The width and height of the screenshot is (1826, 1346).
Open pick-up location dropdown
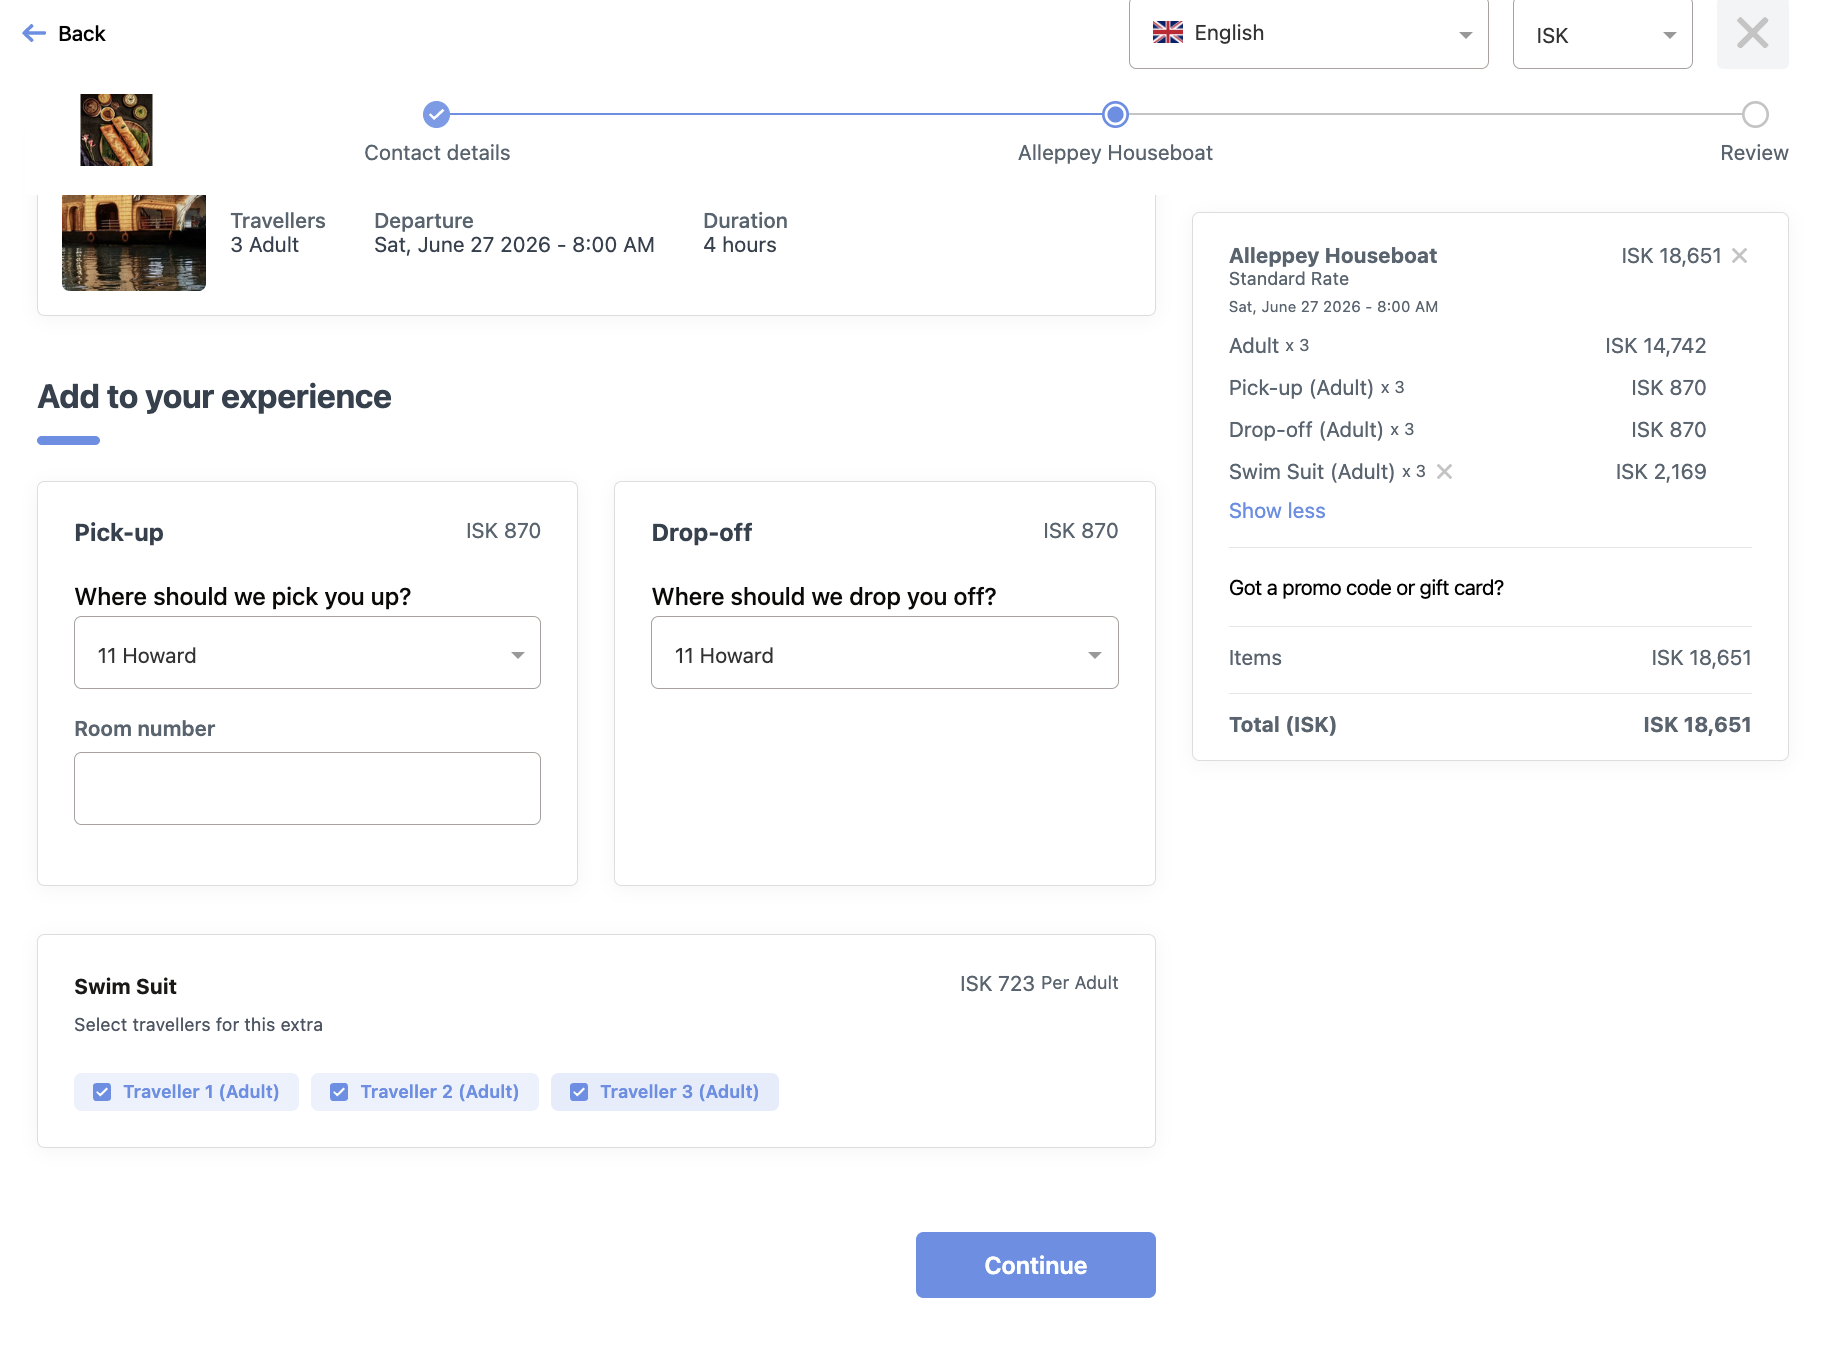307,653
